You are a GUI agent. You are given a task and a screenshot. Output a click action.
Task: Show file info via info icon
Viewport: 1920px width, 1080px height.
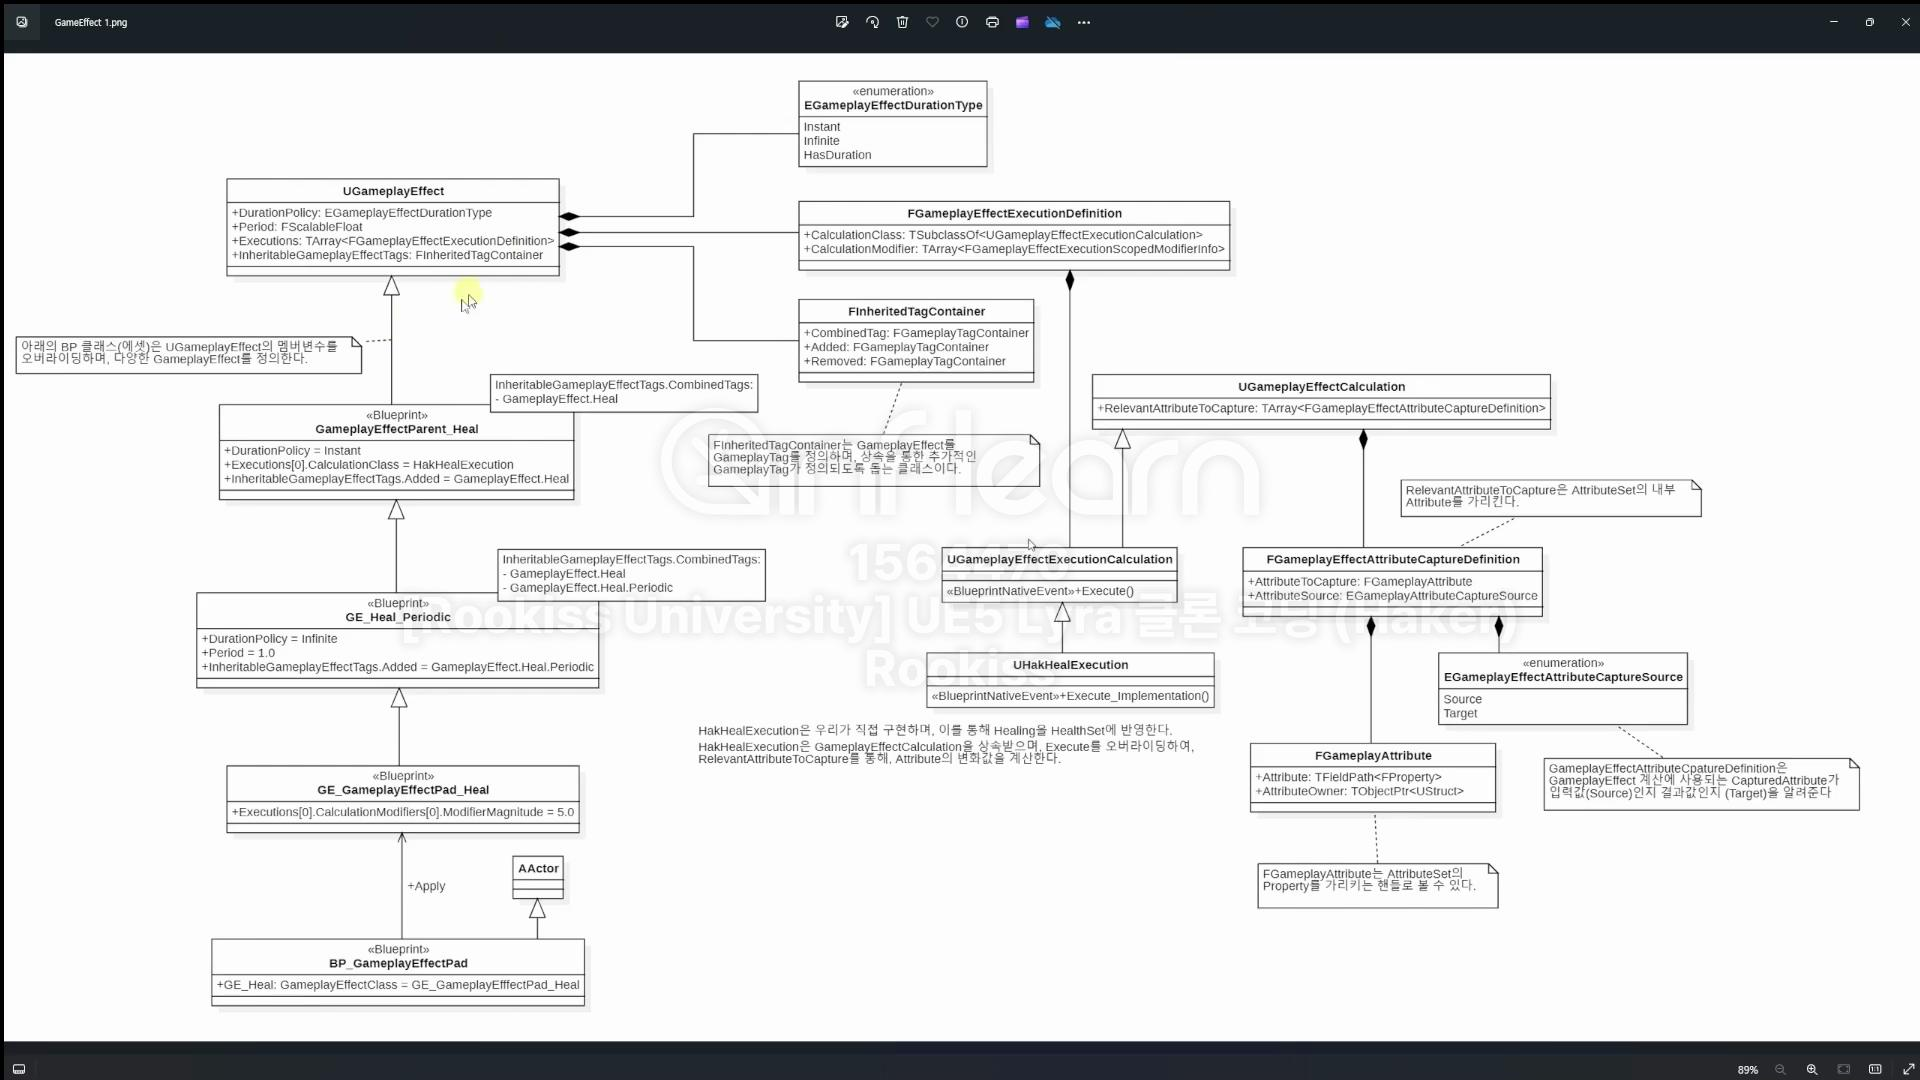click(962, 22)
